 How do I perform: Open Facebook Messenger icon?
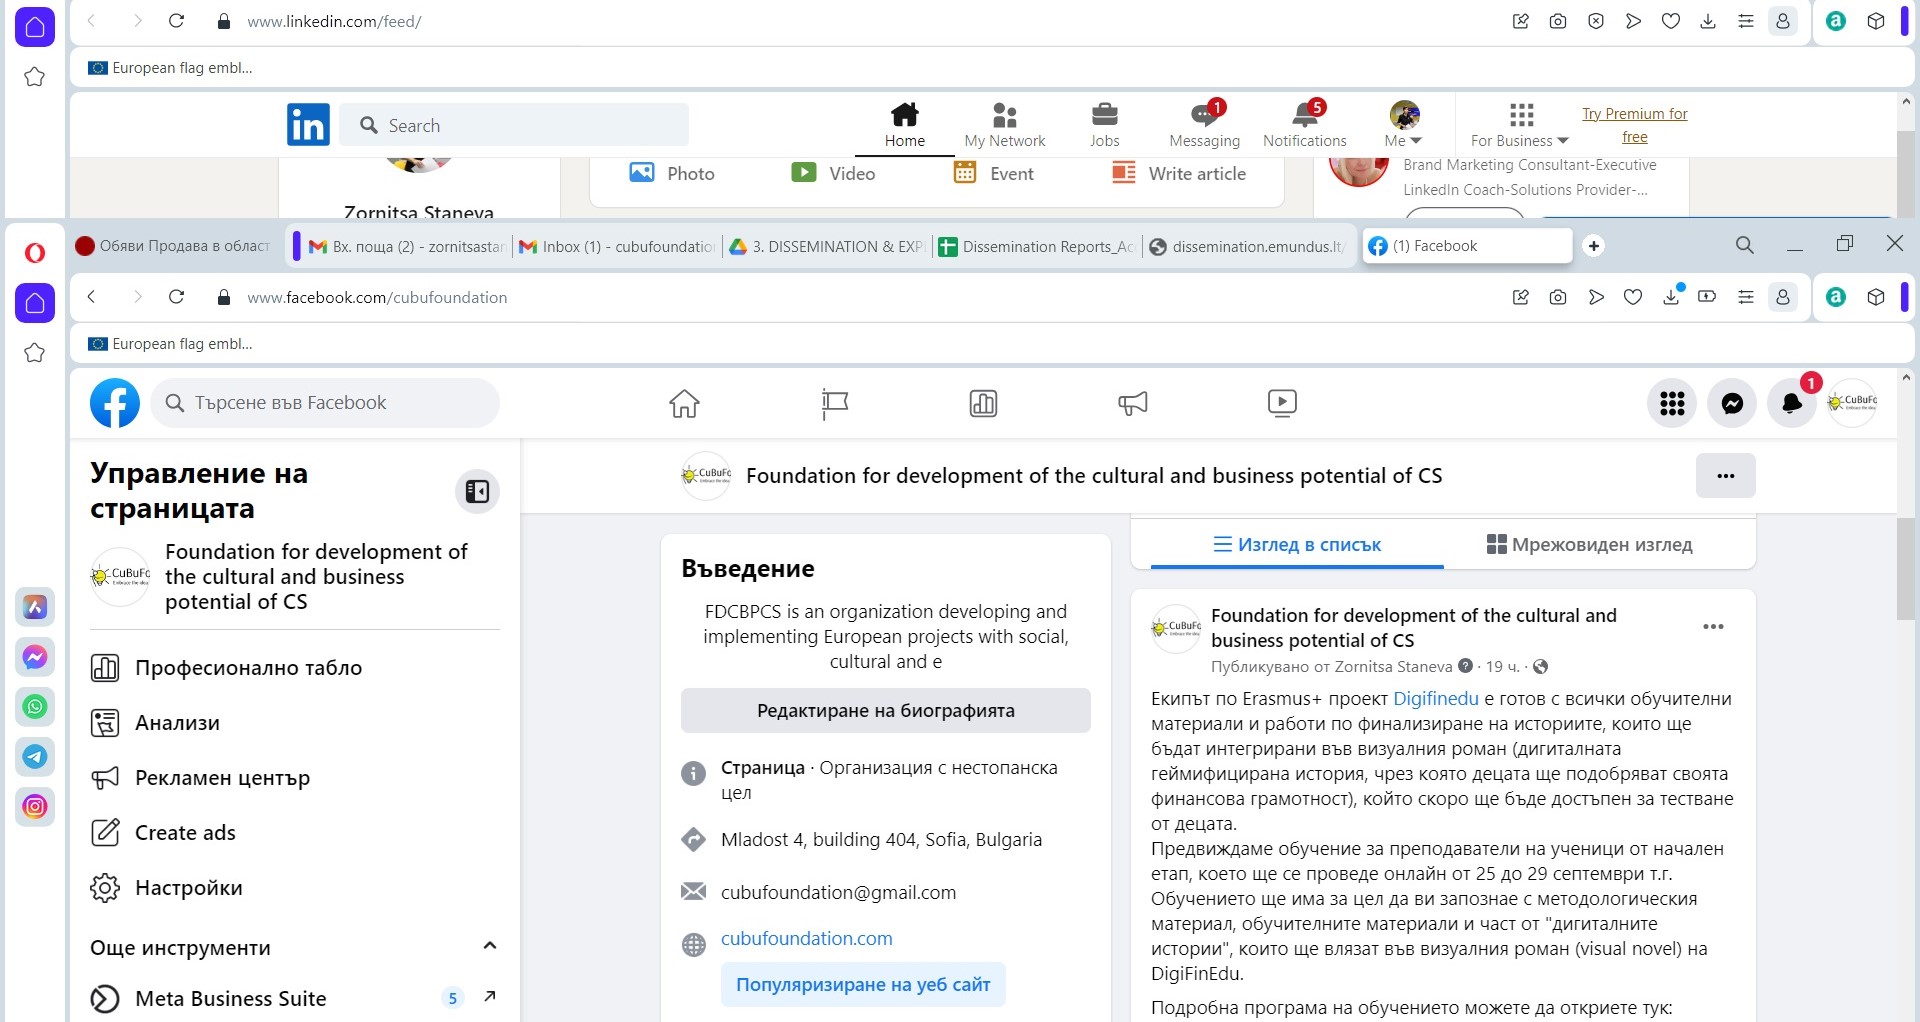coord(1732,403)
